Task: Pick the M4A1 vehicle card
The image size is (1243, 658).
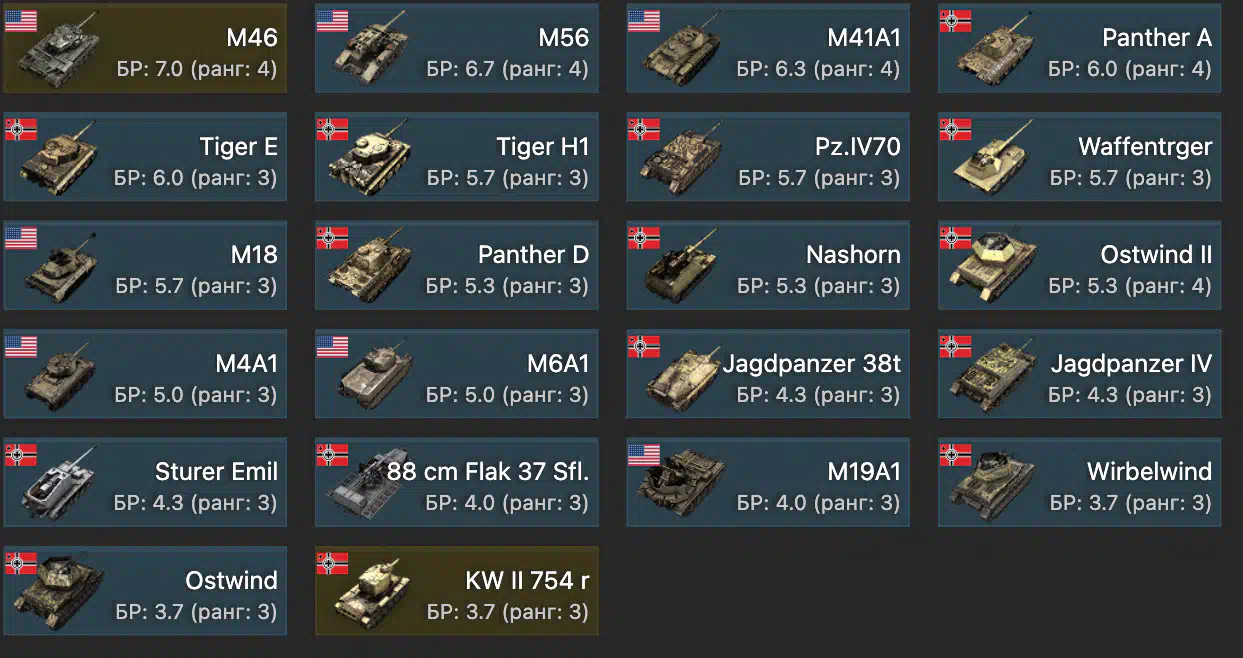Action: [x=145, y=374]
